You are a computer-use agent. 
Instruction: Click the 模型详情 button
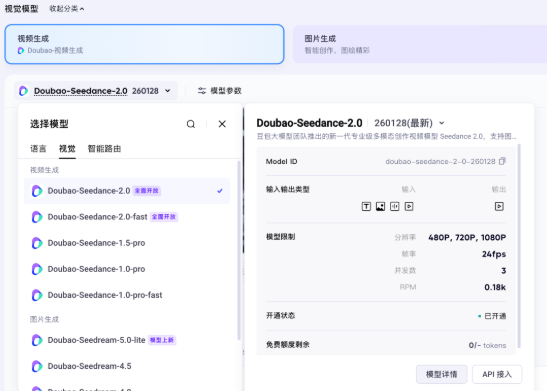pyautogui.click(x=441, y=374)
